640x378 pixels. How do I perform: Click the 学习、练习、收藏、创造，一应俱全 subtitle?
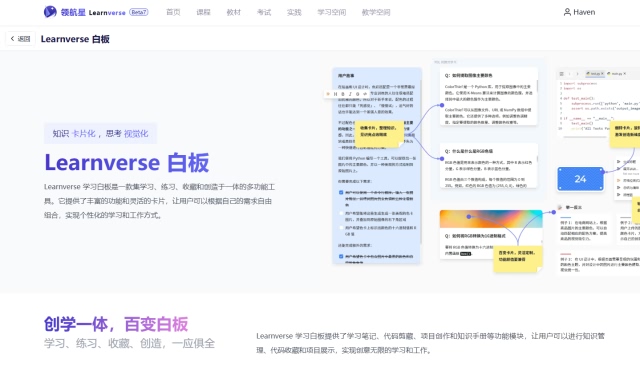(129, 343)
